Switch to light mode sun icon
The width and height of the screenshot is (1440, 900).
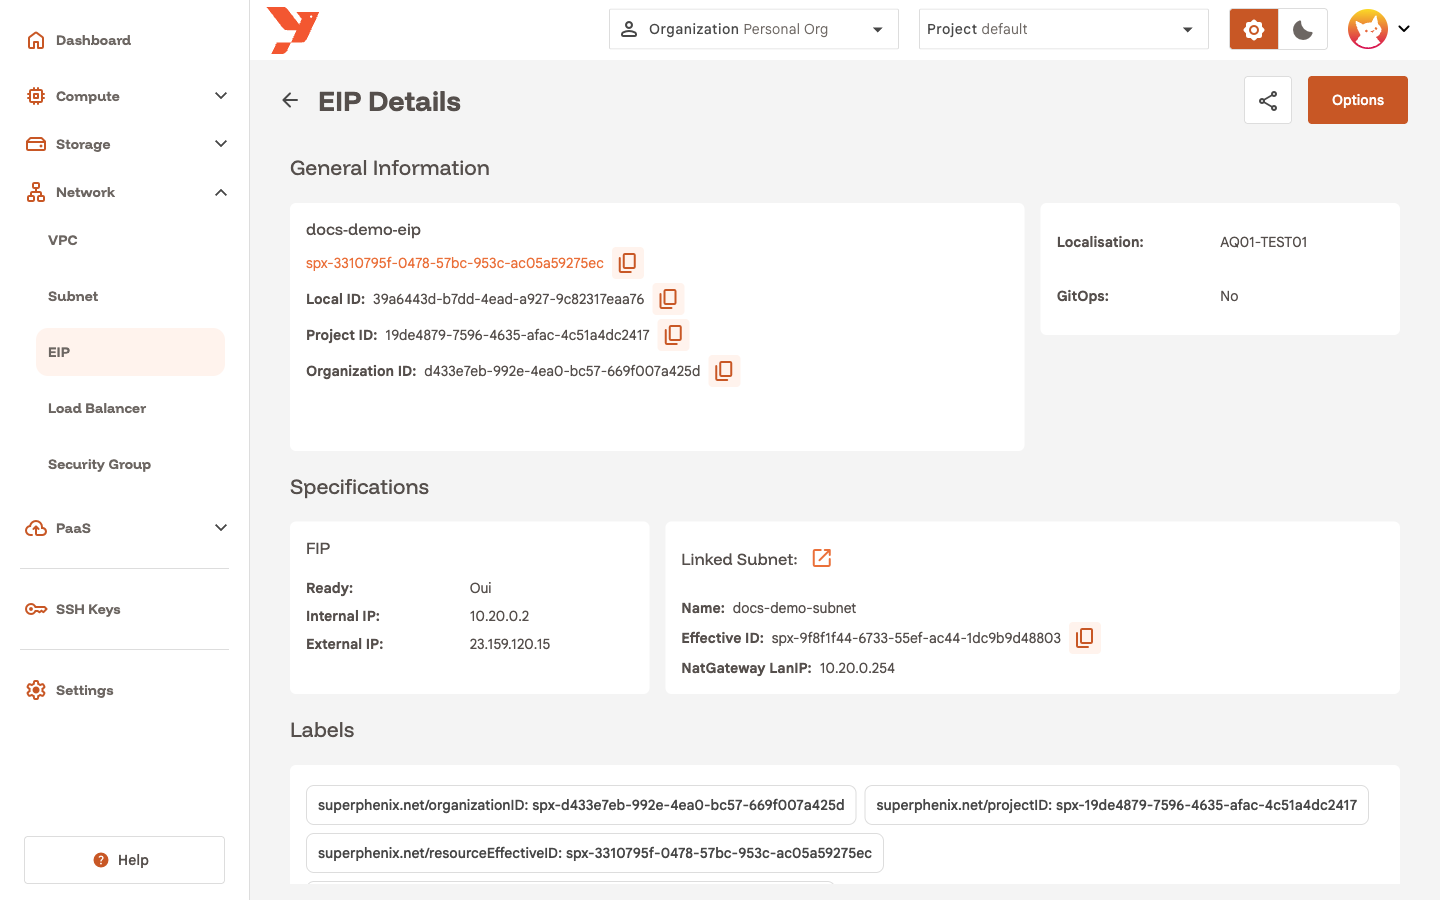pos(1254,29)
